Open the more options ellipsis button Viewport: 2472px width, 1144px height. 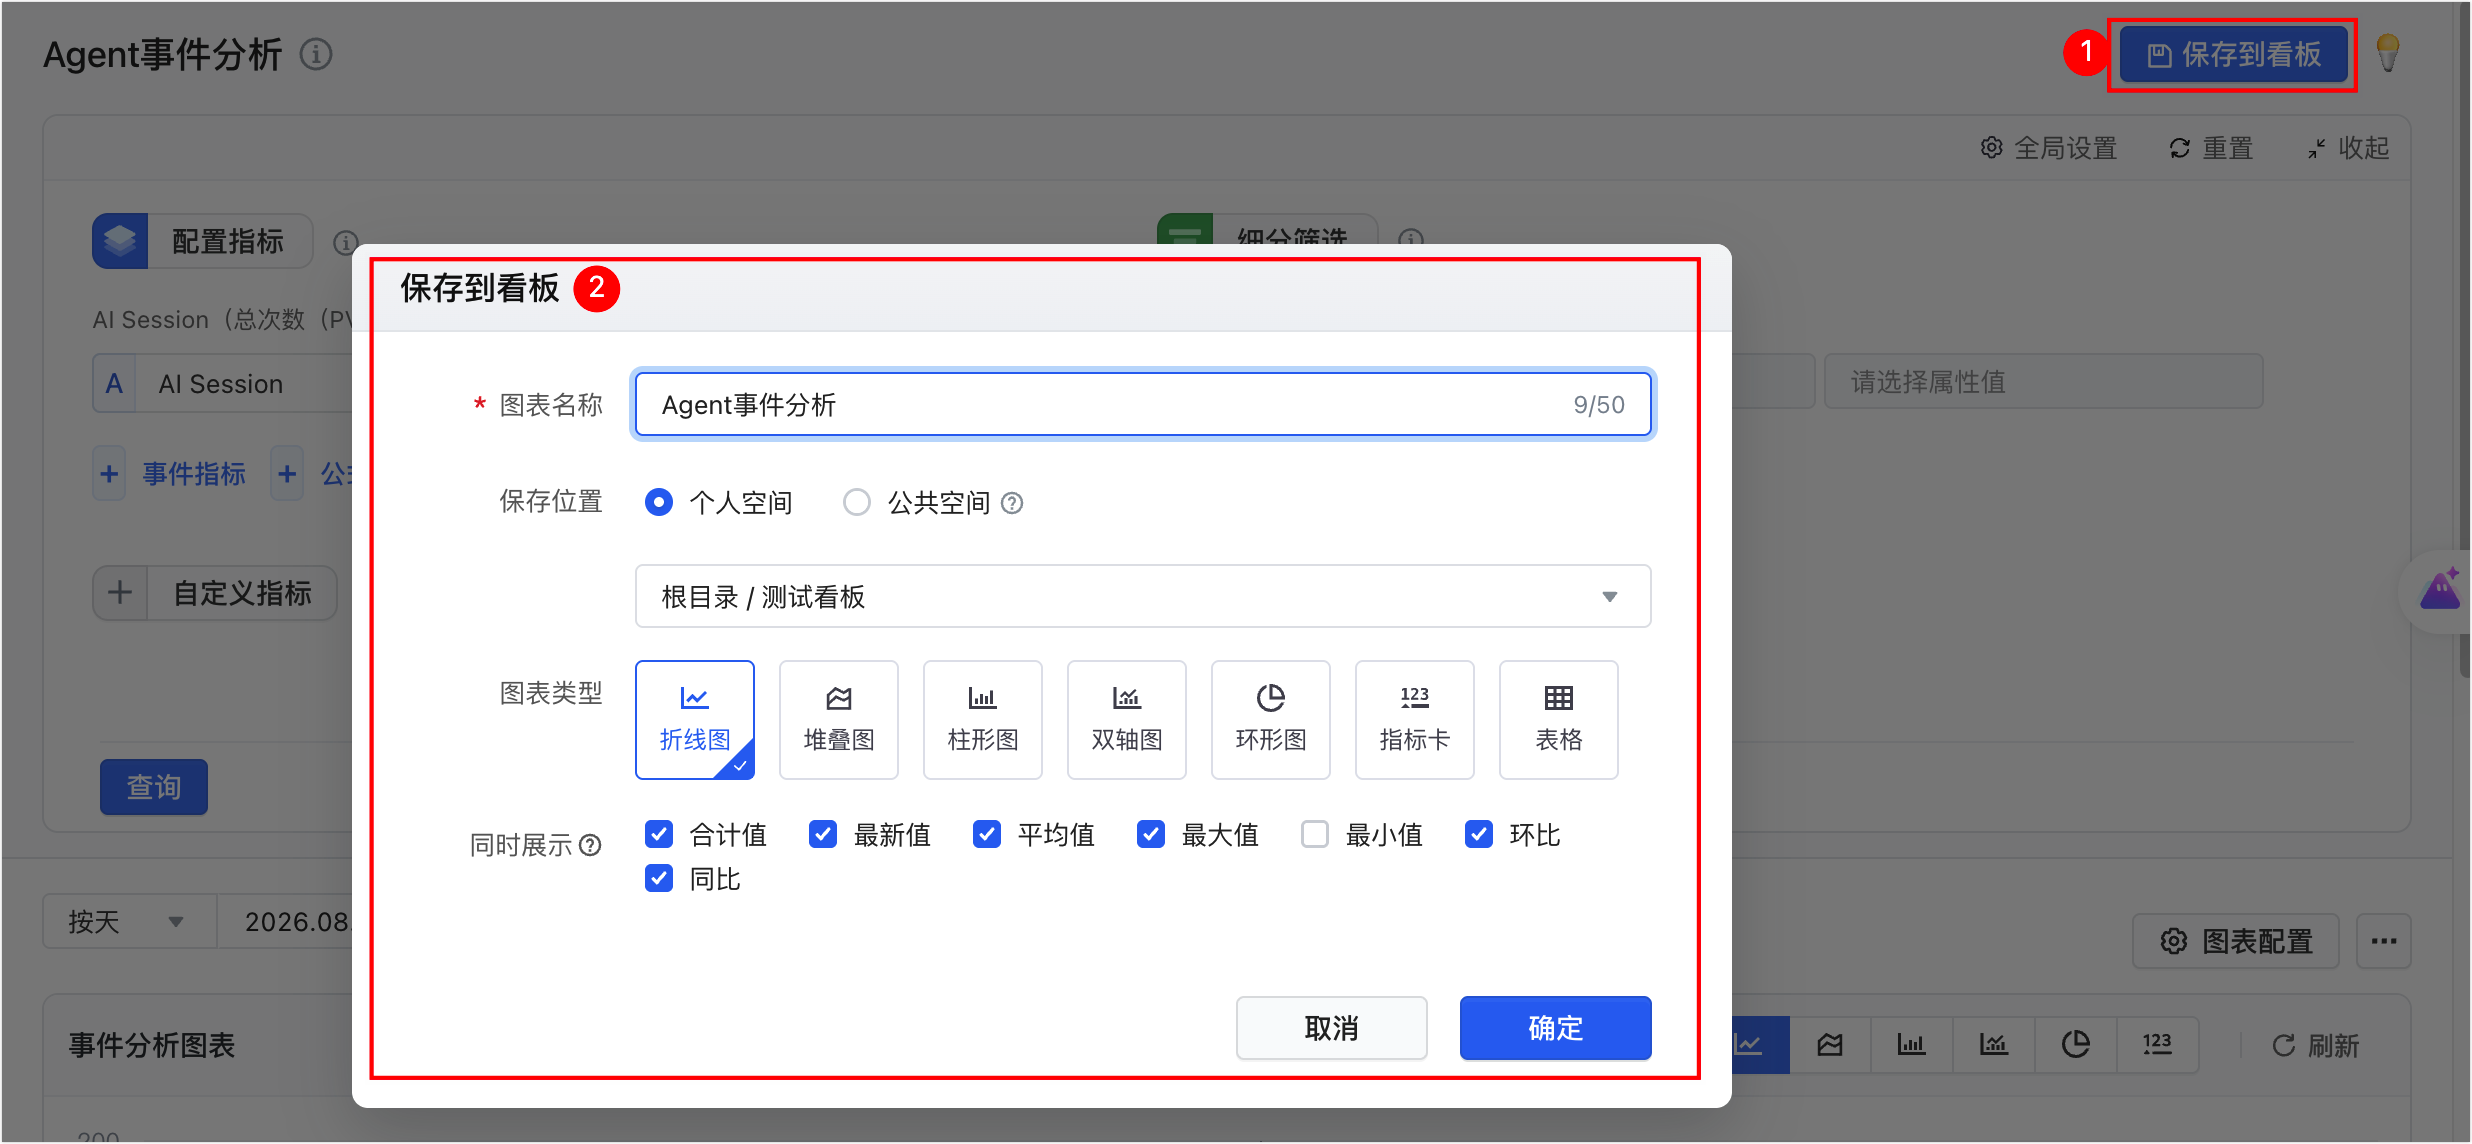point(2384,941)
